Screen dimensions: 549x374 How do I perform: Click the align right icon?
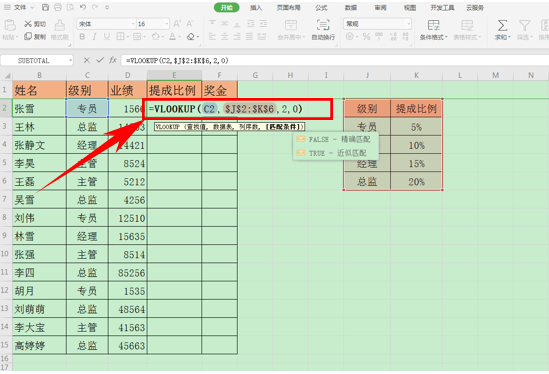[x=237, y=36]
